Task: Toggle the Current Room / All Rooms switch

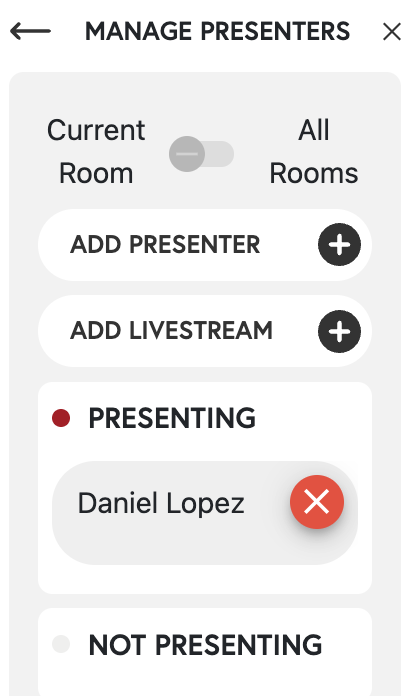Action: tap(201, 154)
